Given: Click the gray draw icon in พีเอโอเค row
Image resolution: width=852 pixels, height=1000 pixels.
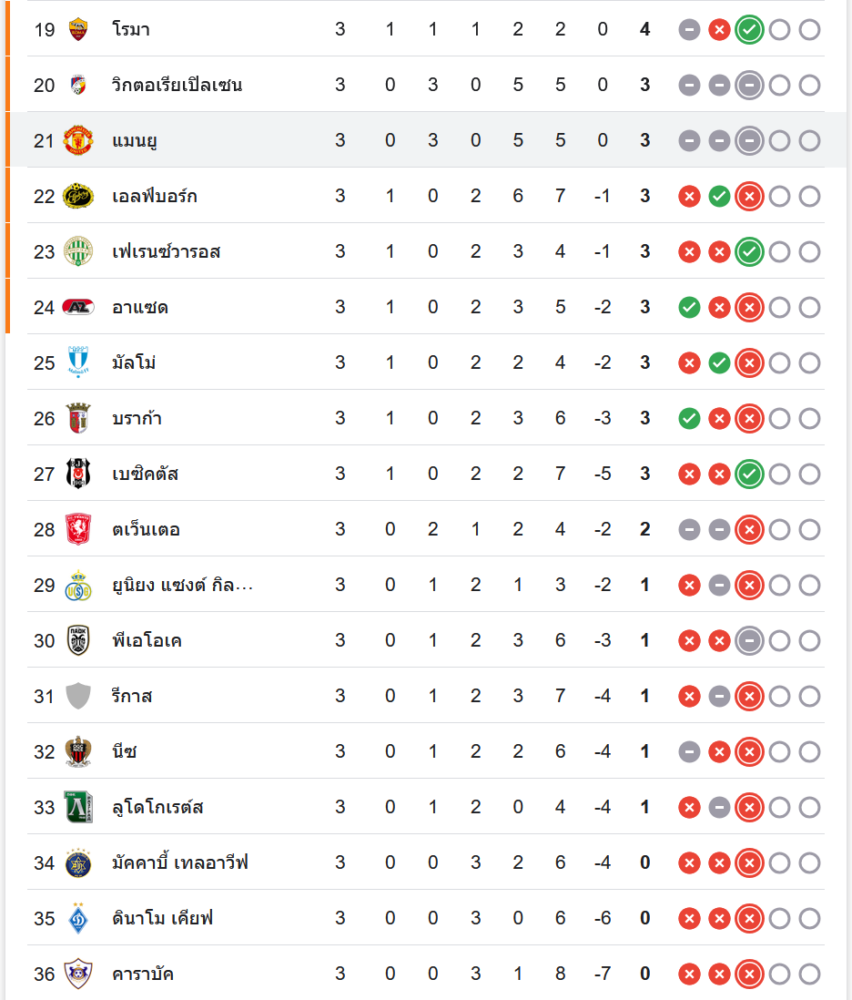Looking at the screenshot, I should [748, 640].
